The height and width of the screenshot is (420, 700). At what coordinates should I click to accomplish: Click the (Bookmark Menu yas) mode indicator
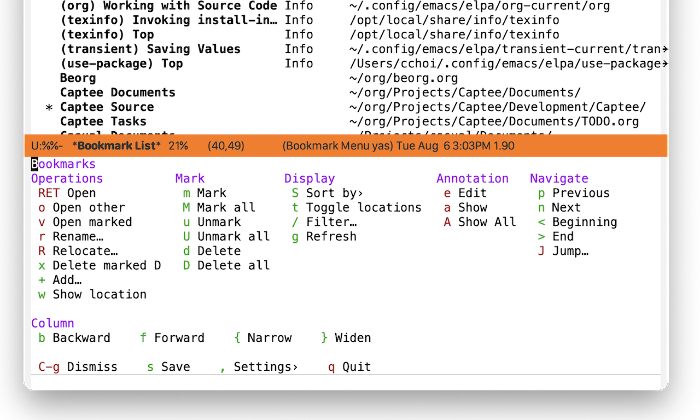[x=338, y=146]
